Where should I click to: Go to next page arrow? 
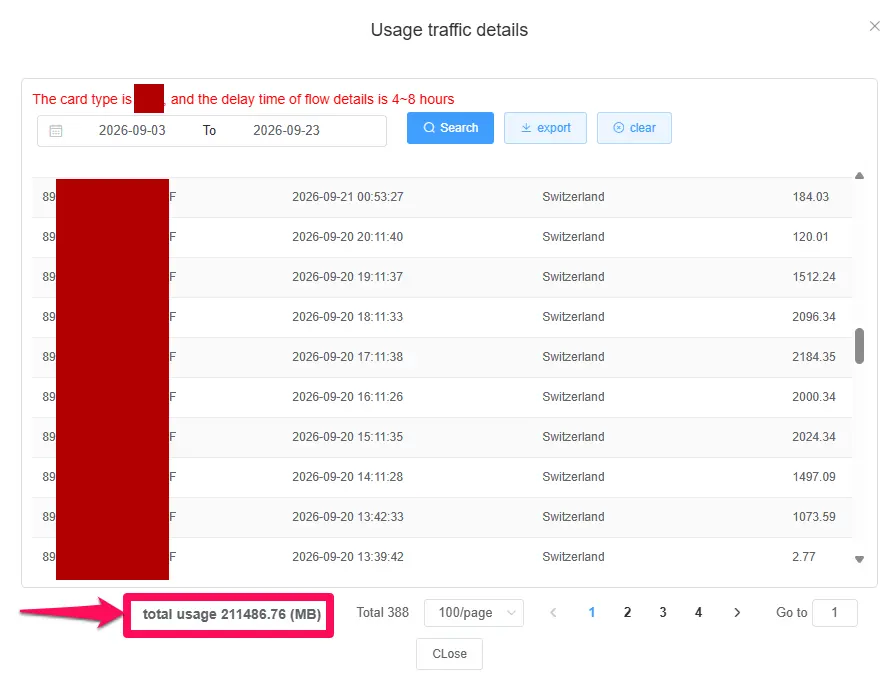tap(737, 613)
